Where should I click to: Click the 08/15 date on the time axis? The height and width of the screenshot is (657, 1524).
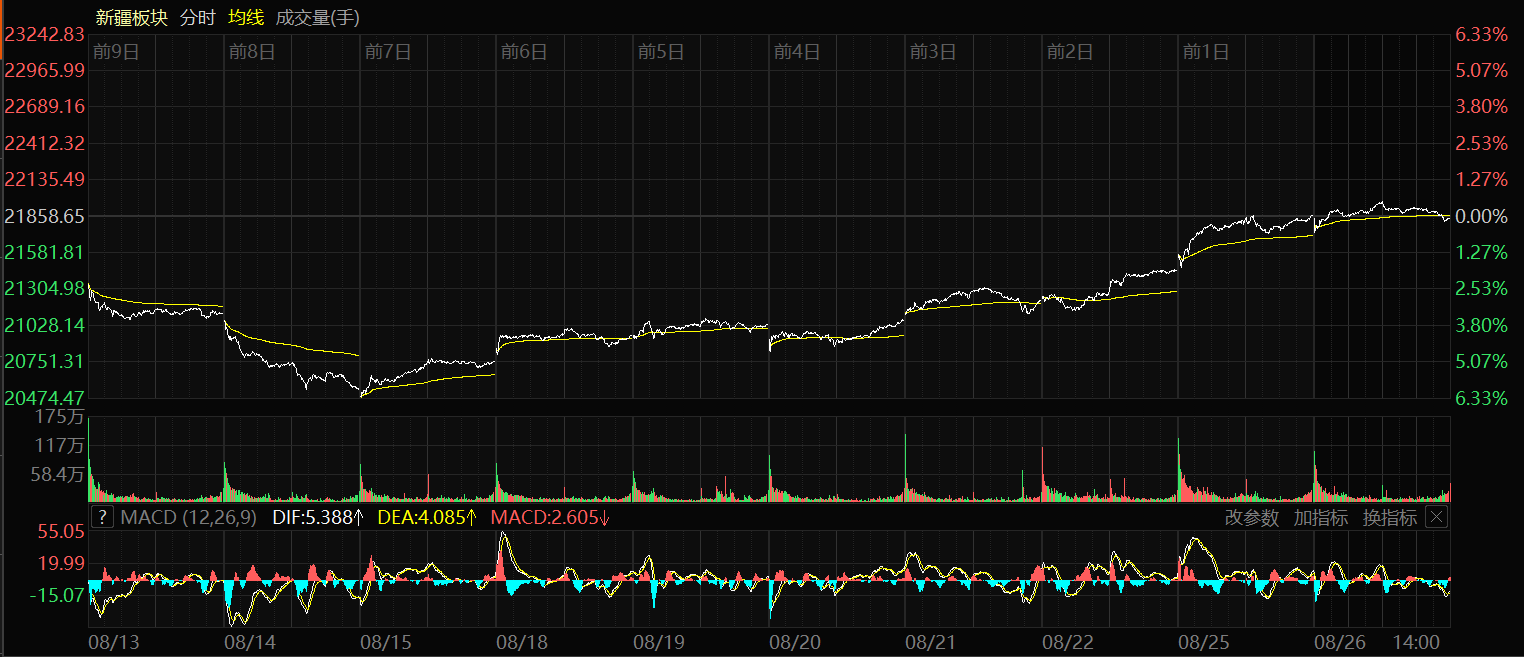point(385,641)
